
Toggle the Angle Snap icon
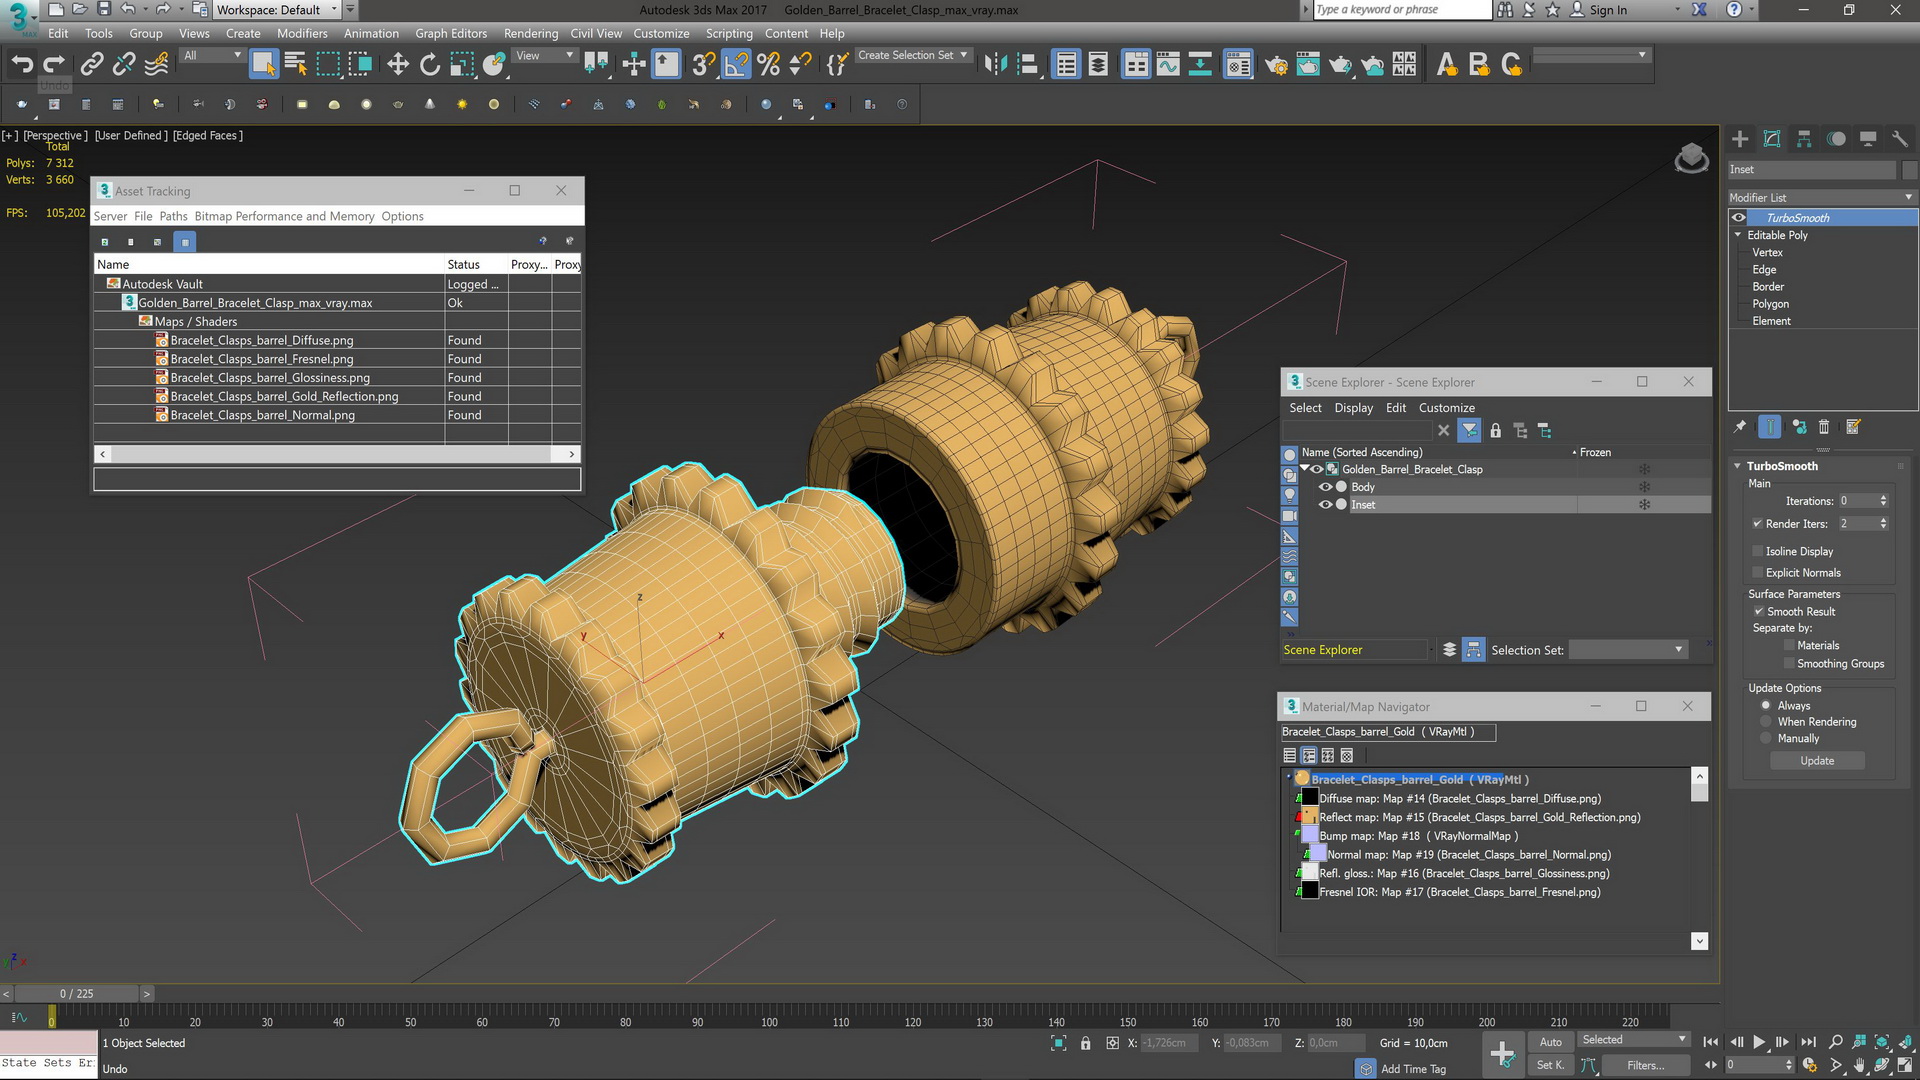(x=736, y=65)
